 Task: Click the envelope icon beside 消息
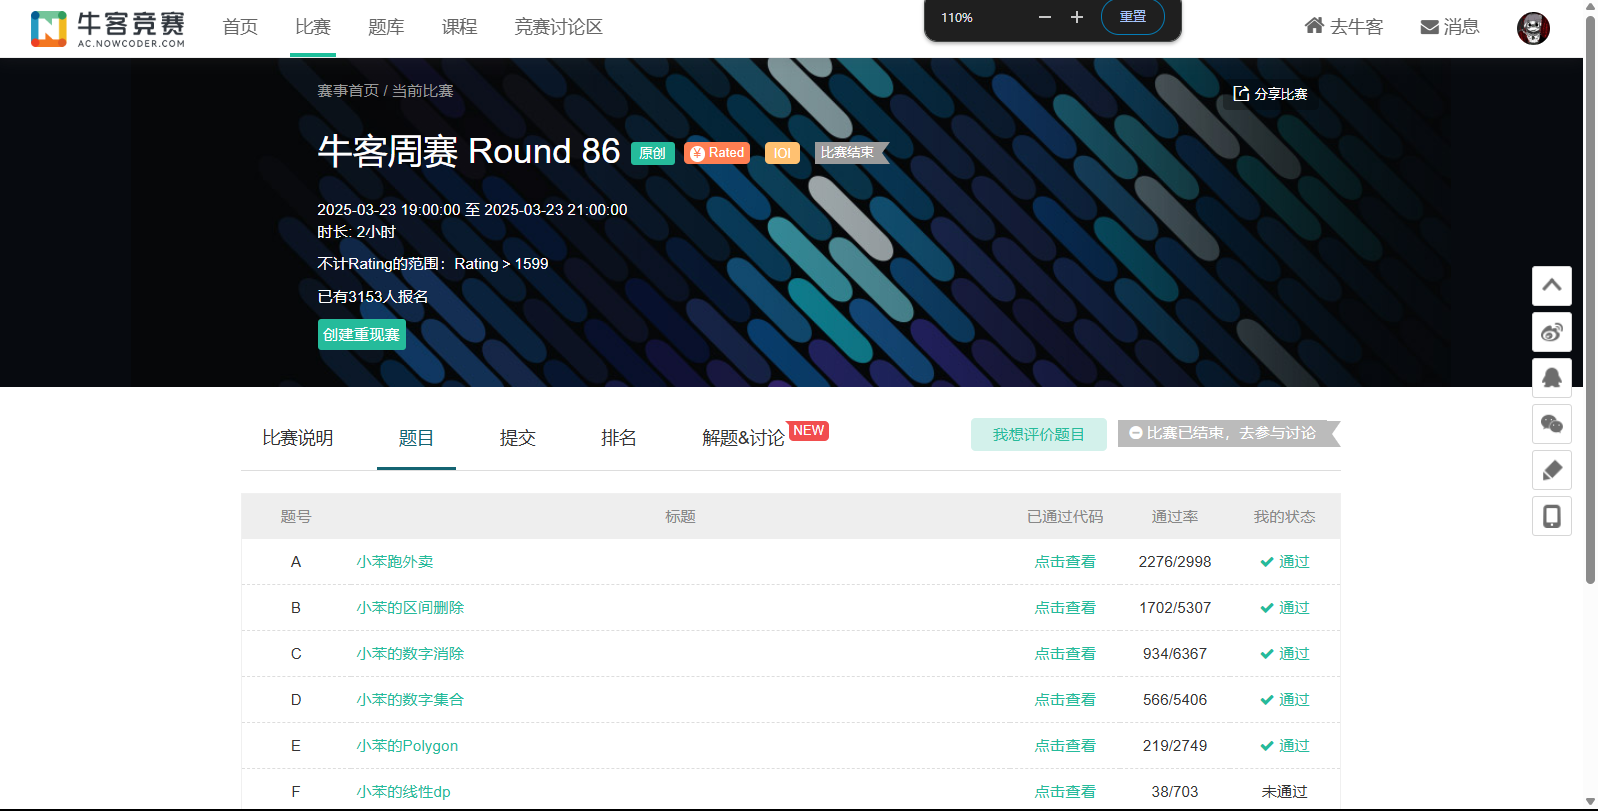1430,27
